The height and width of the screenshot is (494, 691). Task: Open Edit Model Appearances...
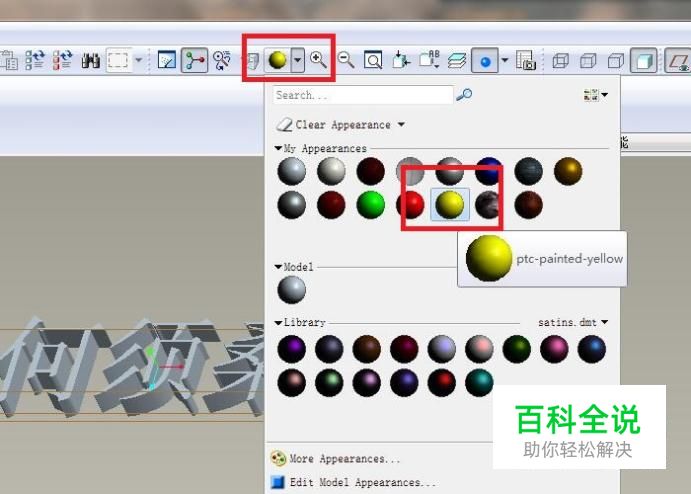click(353, 482)
